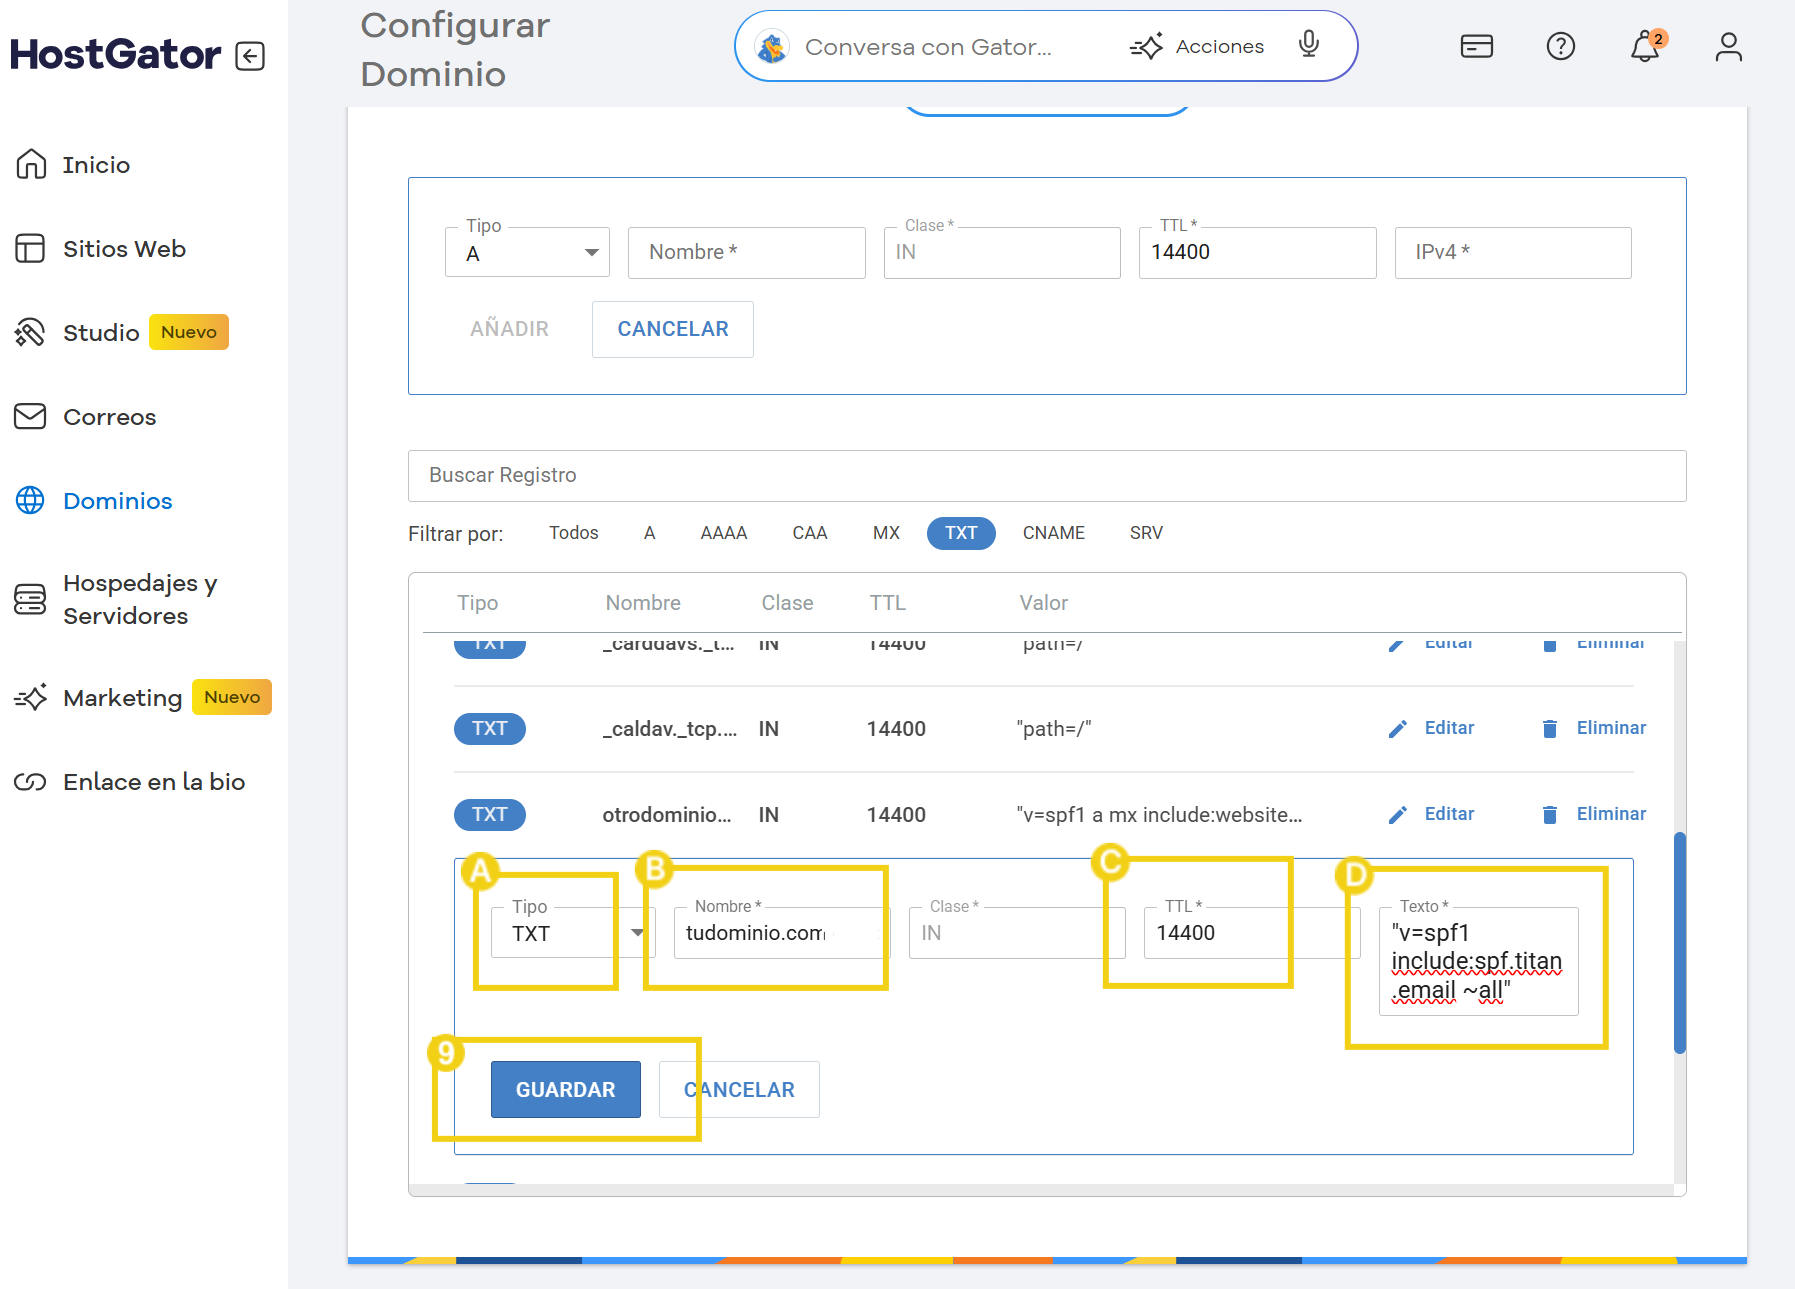Open the help question mark icon
Viewport: 1795px width, 1289px height.
1560,47
